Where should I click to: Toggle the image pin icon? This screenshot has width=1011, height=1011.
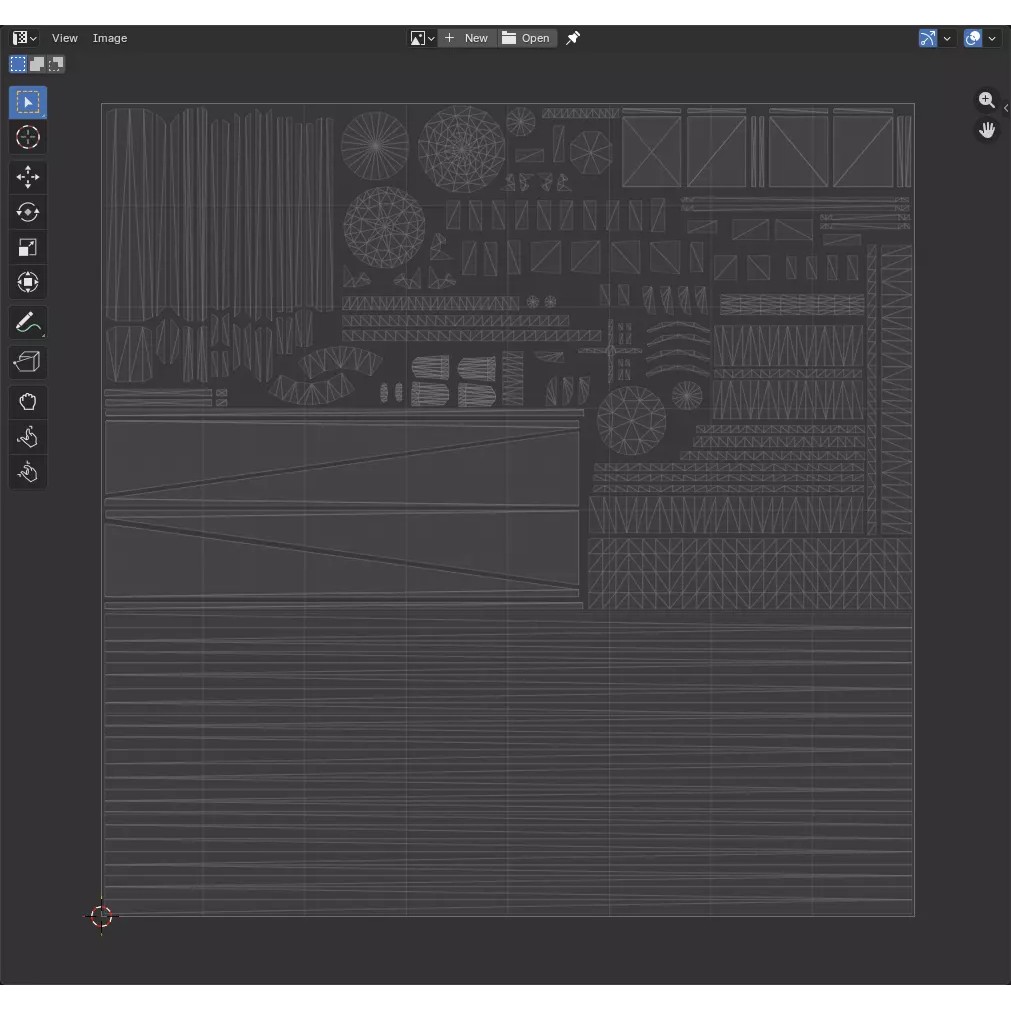(x=573, y=38)
